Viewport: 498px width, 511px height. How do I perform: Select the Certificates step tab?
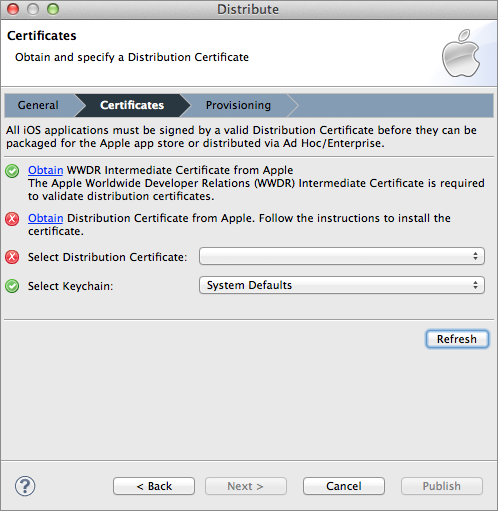[x=132, y=105]
